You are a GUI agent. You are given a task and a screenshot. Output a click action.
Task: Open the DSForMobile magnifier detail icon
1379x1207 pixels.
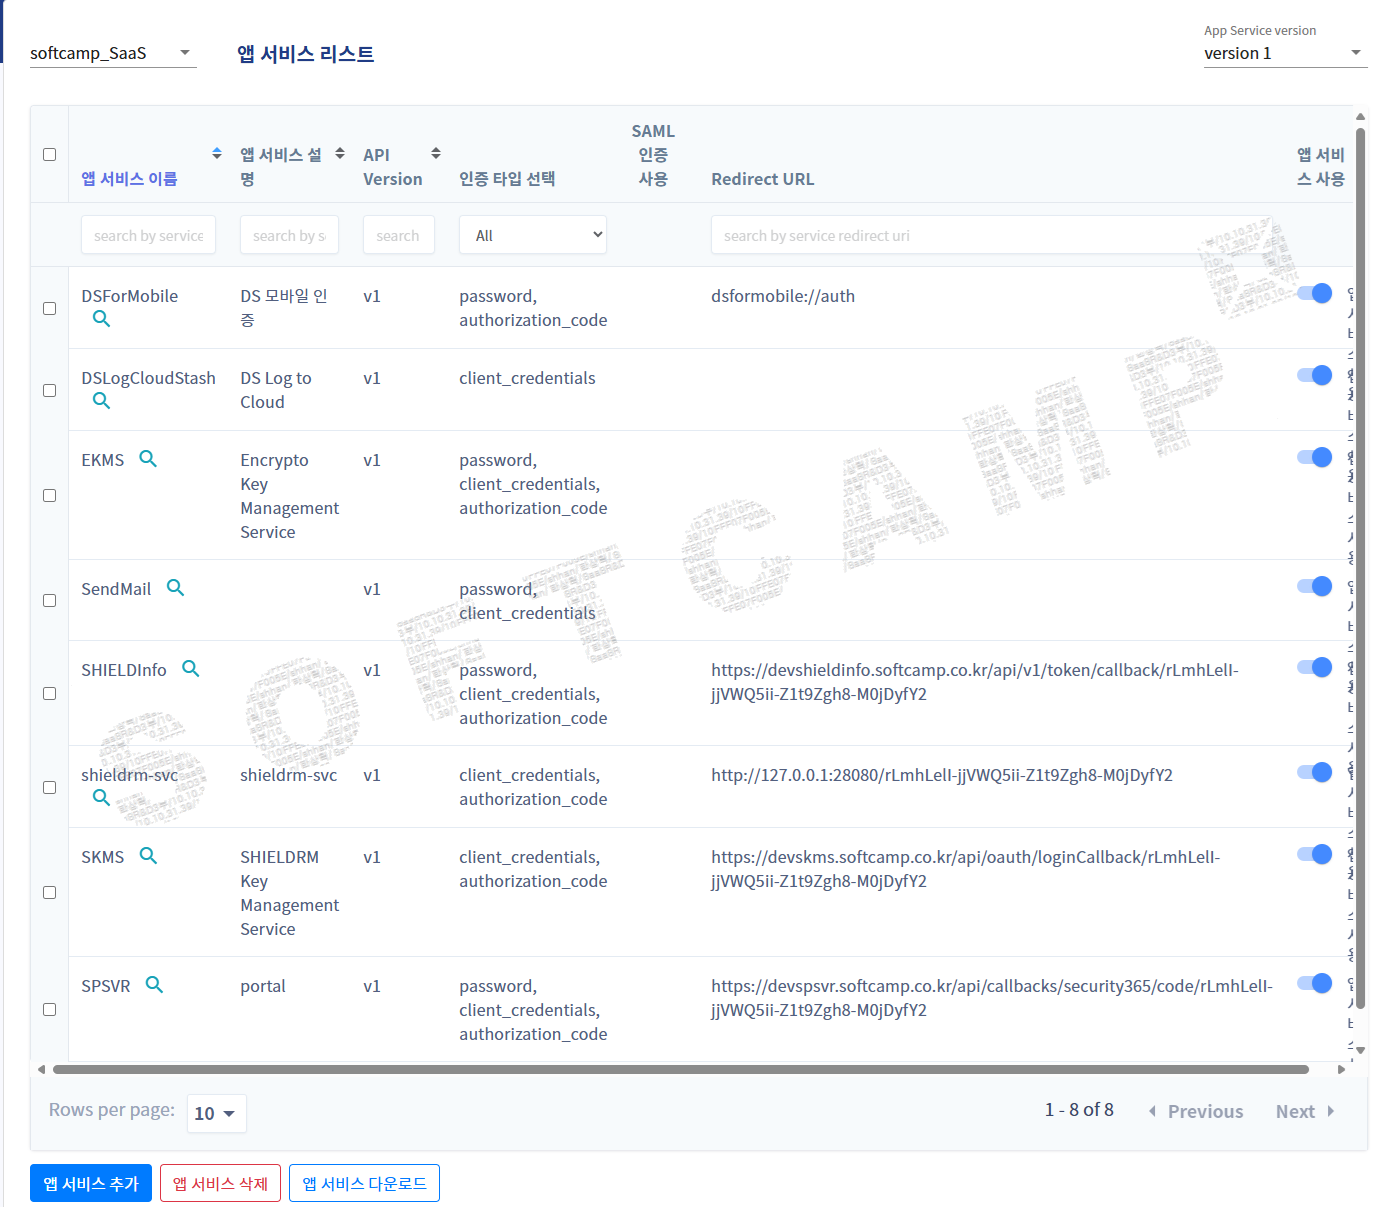click(101, 319)
